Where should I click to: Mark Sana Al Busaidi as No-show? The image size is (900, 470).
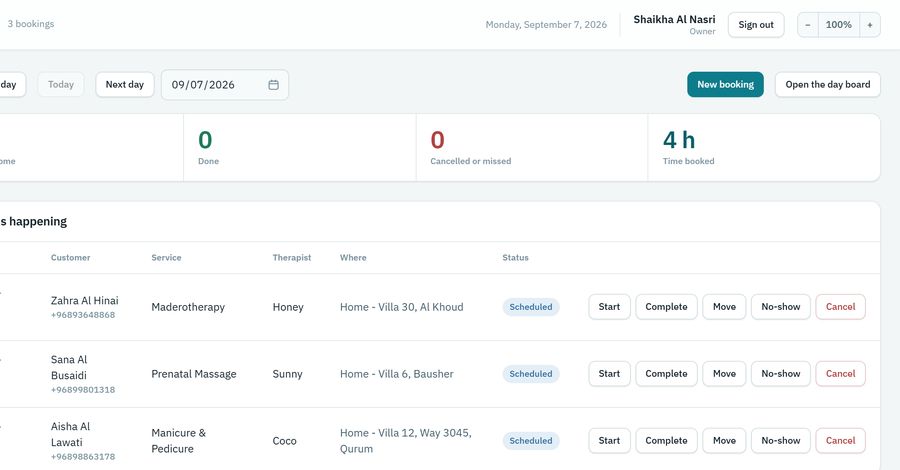point(781,374)
